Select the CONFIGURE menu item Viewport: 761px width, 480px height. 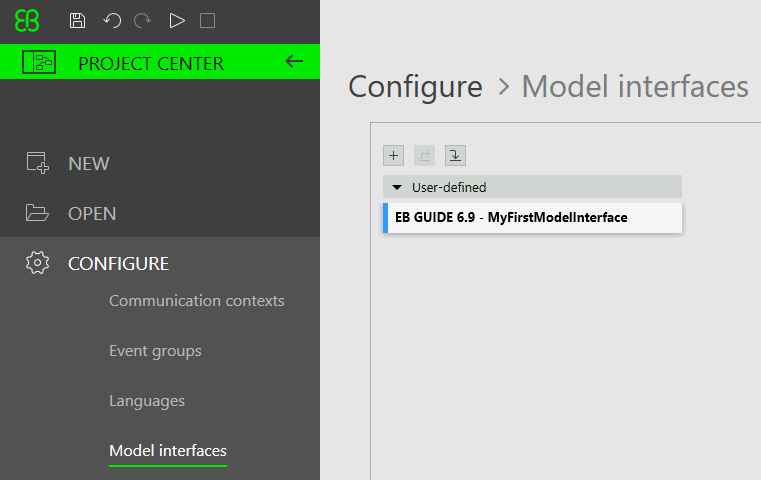click(118, 264)
